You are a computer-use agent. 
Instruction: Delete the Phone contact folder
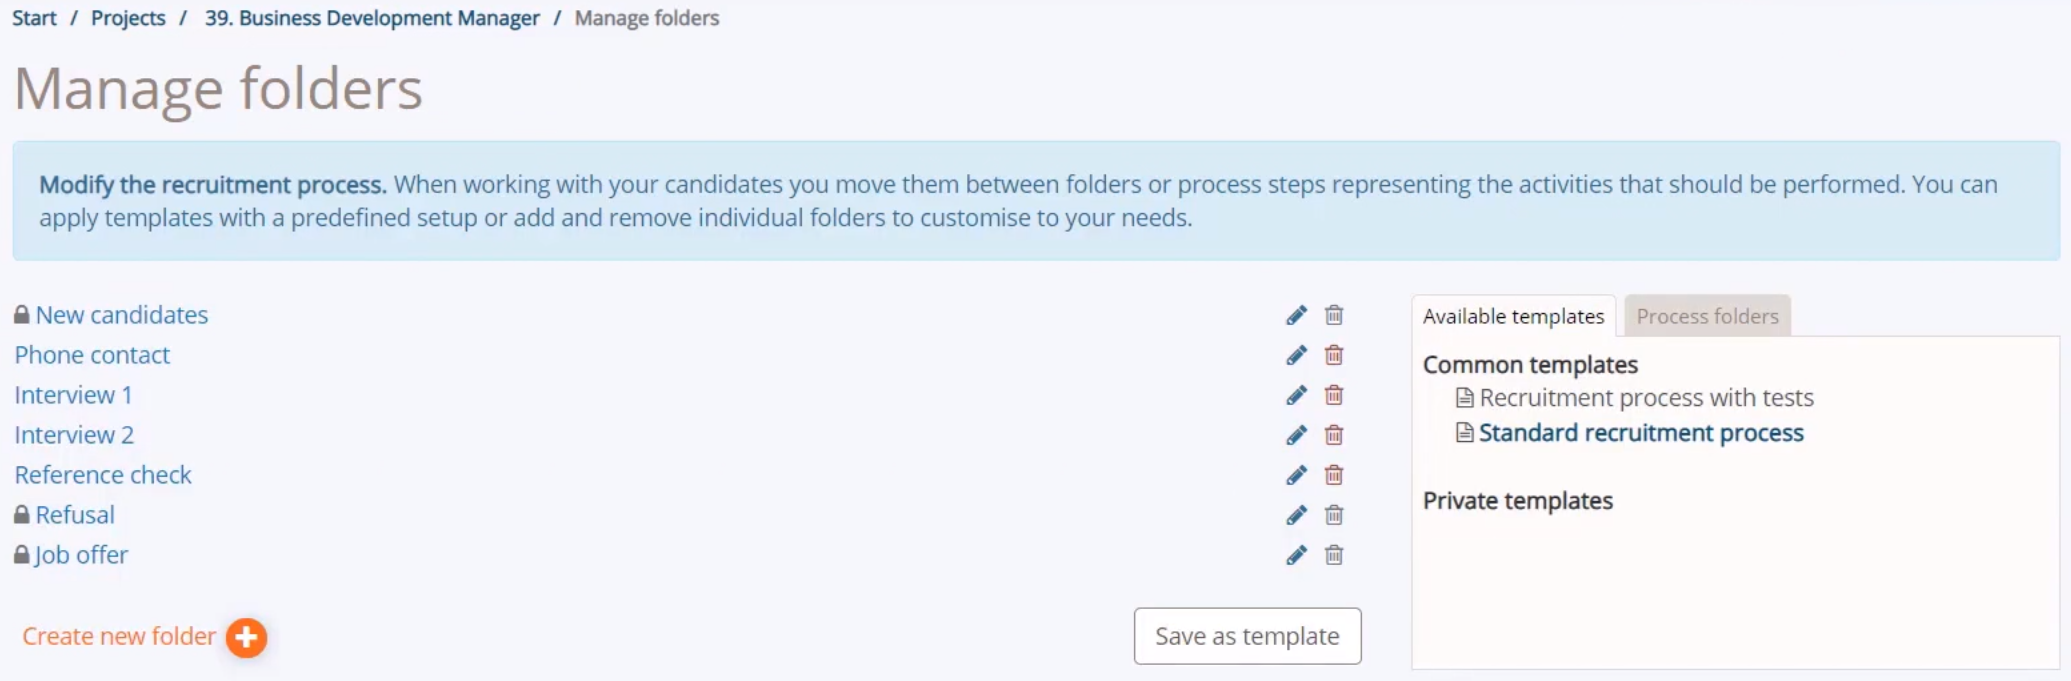point(1334,355)
